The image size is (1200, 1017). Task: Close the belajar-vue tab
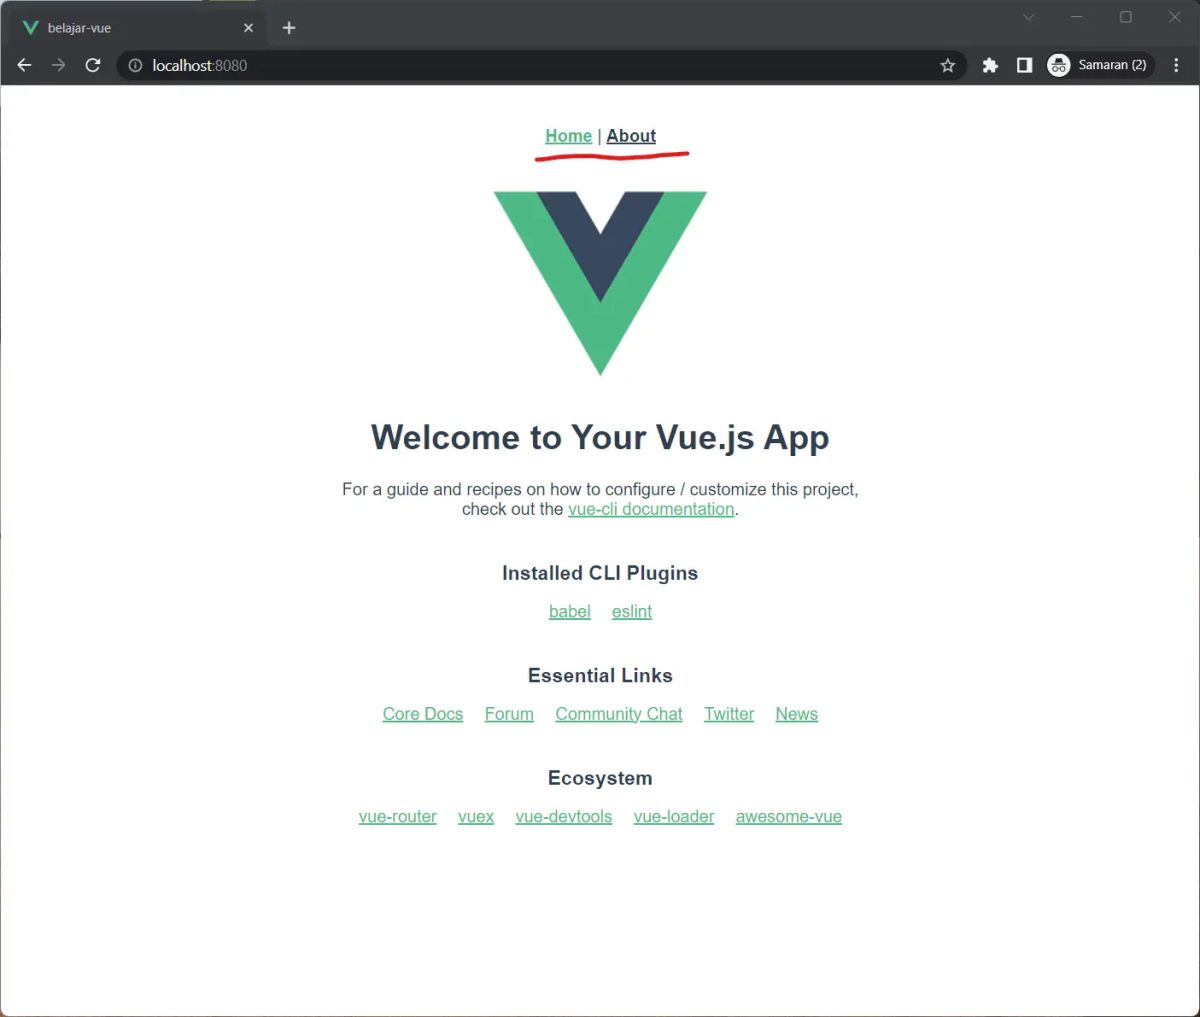tap(248, 28)
